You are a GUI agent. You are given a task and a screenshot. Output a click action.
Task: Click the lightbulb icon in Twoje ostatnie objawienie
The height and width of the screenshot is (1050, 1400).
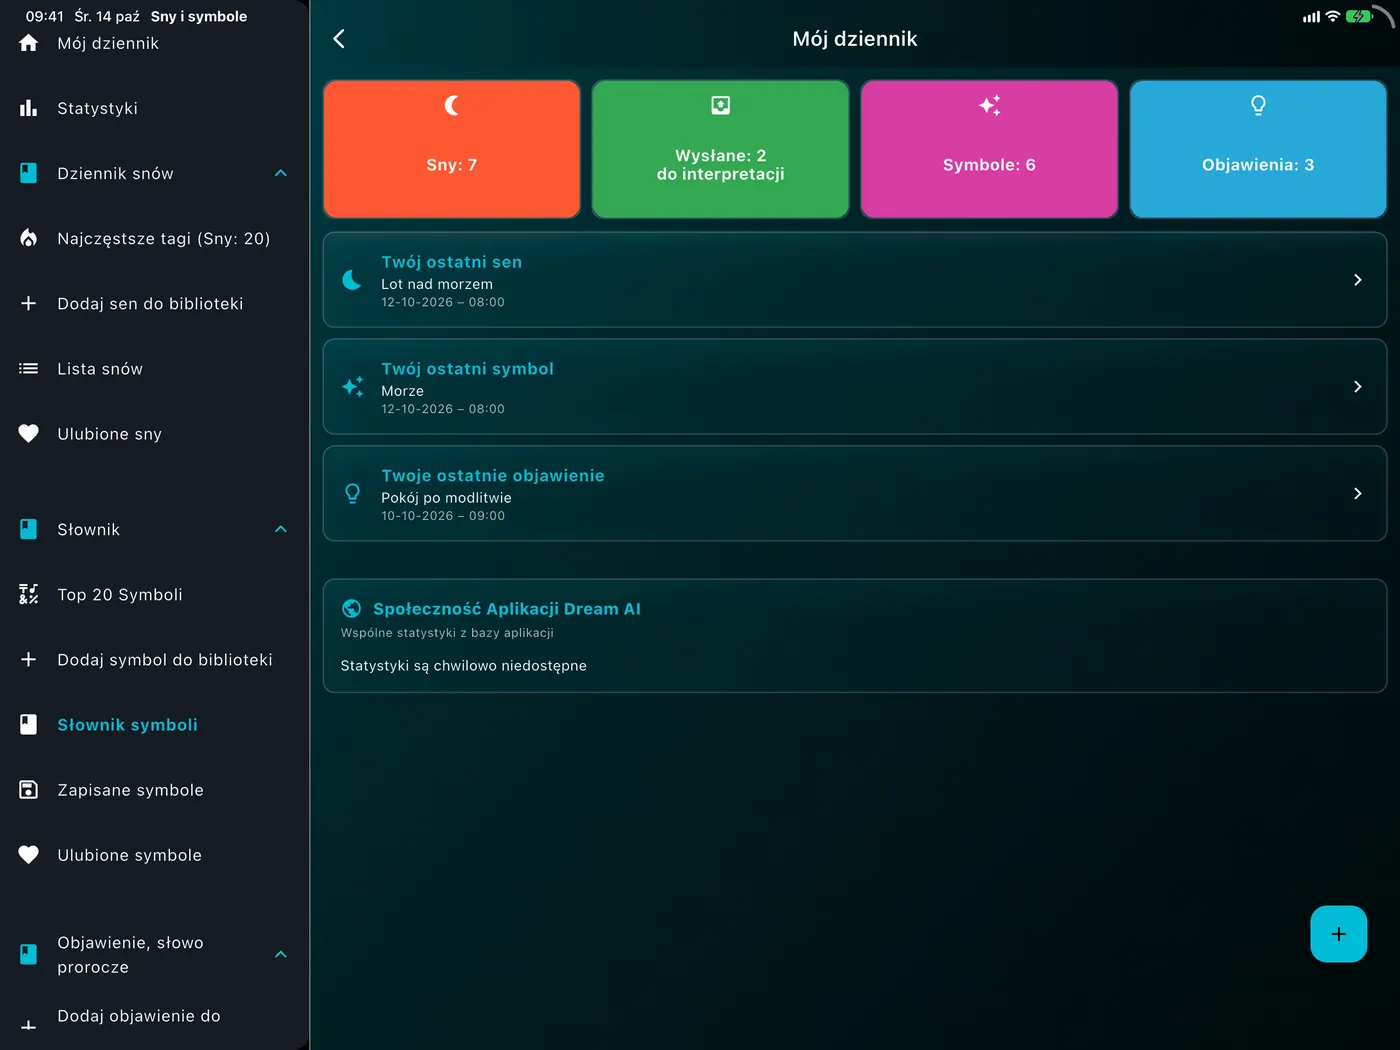coord(352,493)
